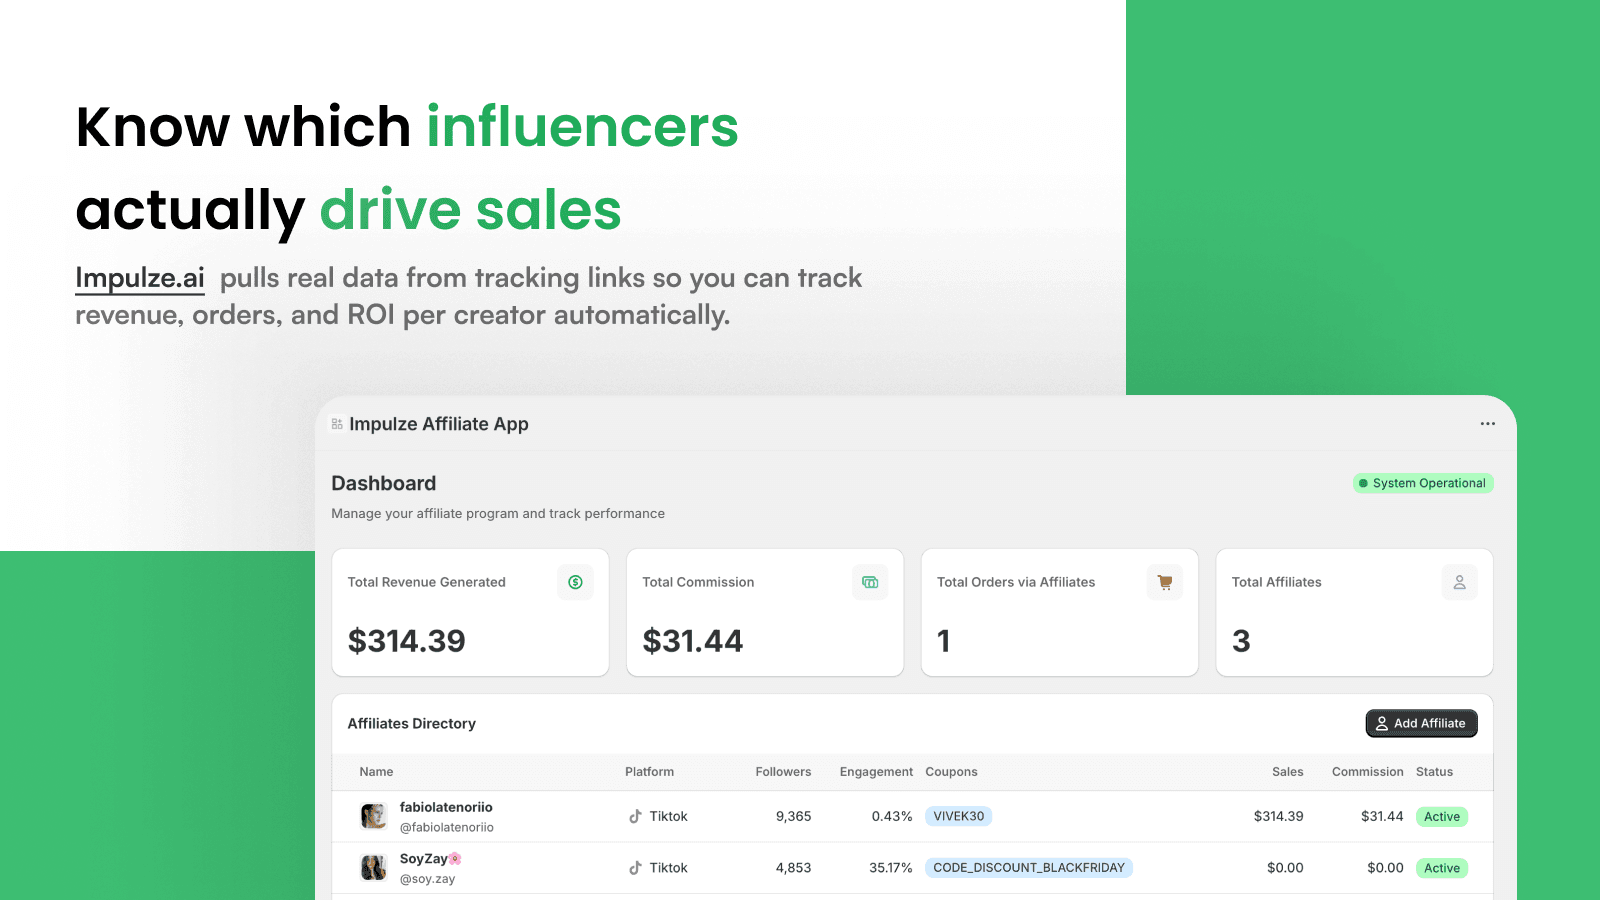Open the Impulze.ai link

click(x=139, y=277)
